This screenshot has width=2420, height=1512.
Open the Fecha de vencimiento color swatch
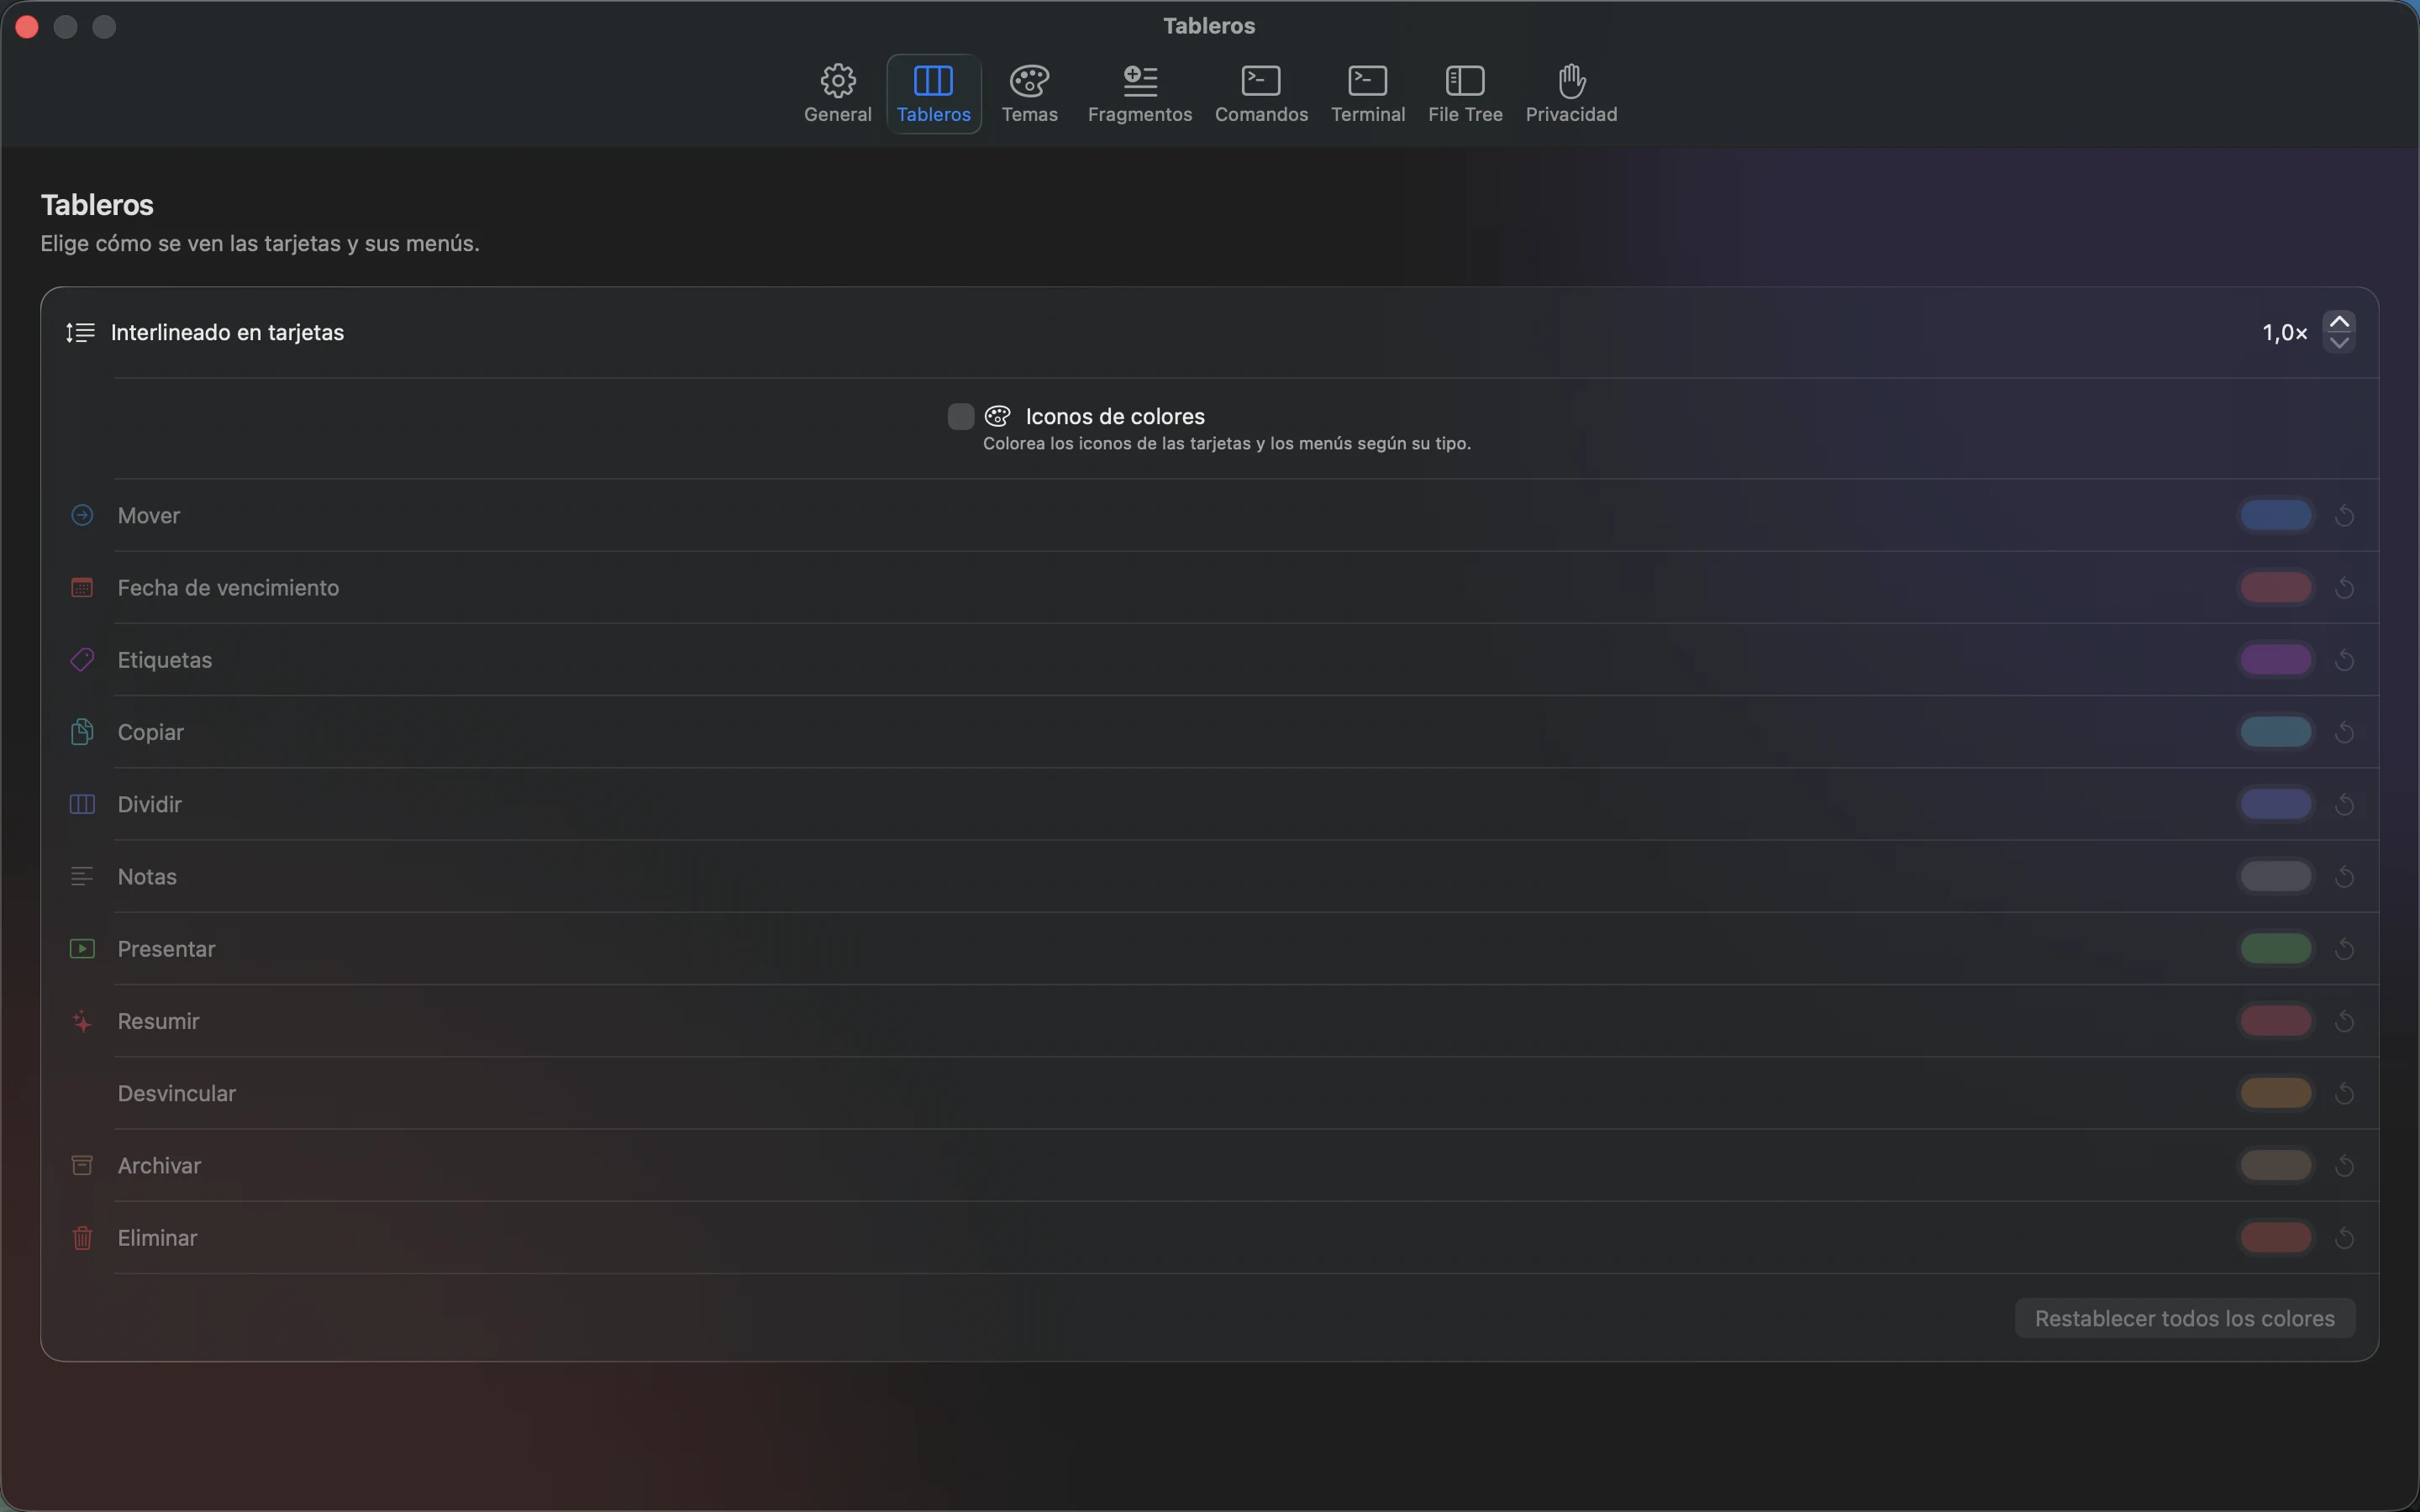click(2275, 587)
